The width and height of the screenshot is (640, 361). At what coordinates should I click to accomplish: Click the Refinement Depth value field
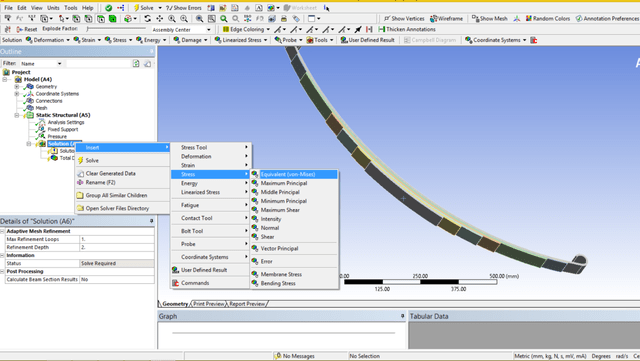coord(117,247)
